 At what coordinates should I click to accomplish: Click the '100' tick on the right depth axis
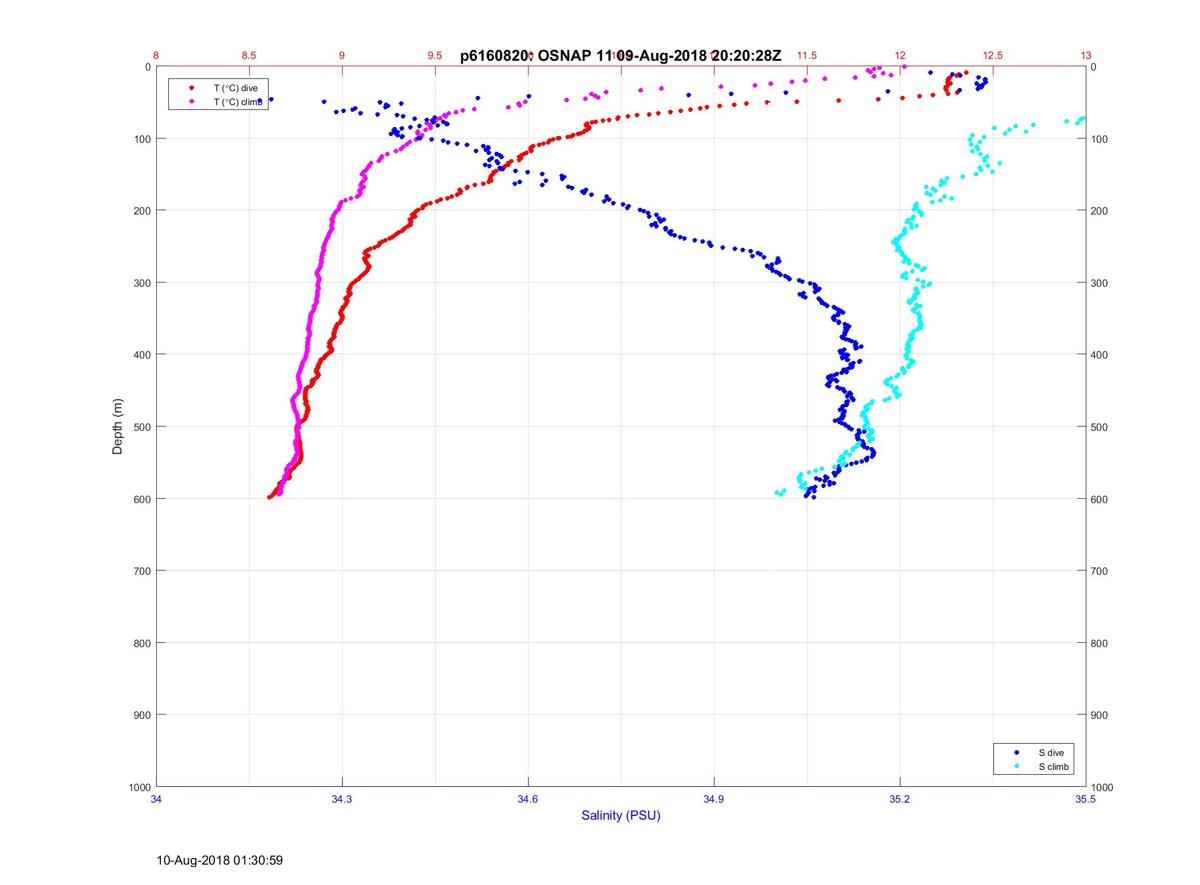tap(1101, 139)
